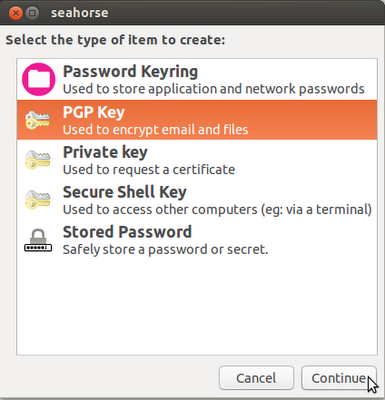The image size is (385, 400).
Task: Click the Secure Shell Key icon
Action: tap(37, 200)
